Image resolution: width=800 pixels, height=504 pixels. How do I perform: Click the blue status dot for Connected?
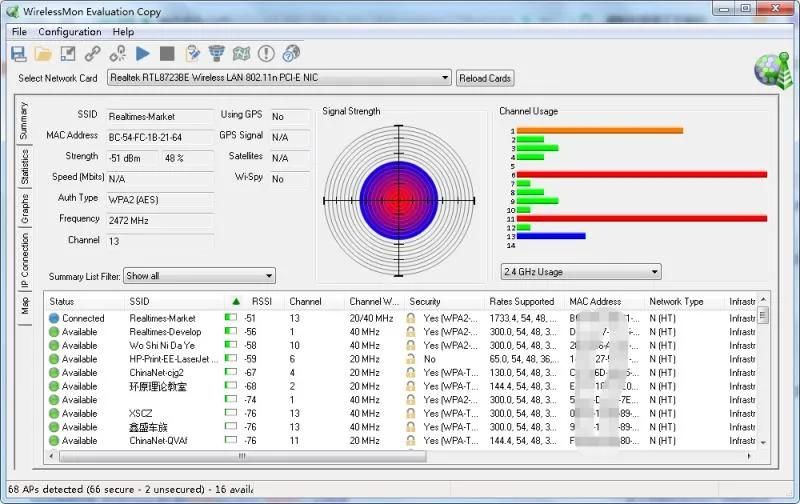(x=54, y=318)
